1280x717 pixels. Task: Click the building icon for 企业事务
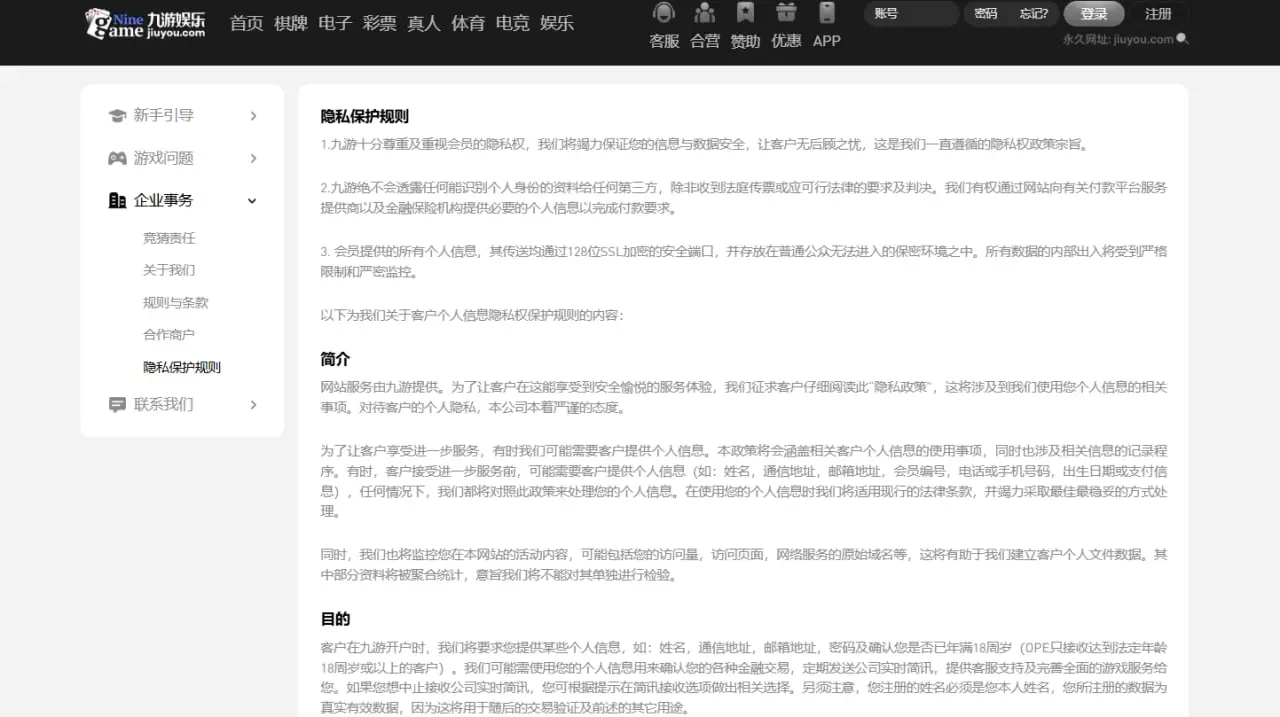[x=117, y=200]
